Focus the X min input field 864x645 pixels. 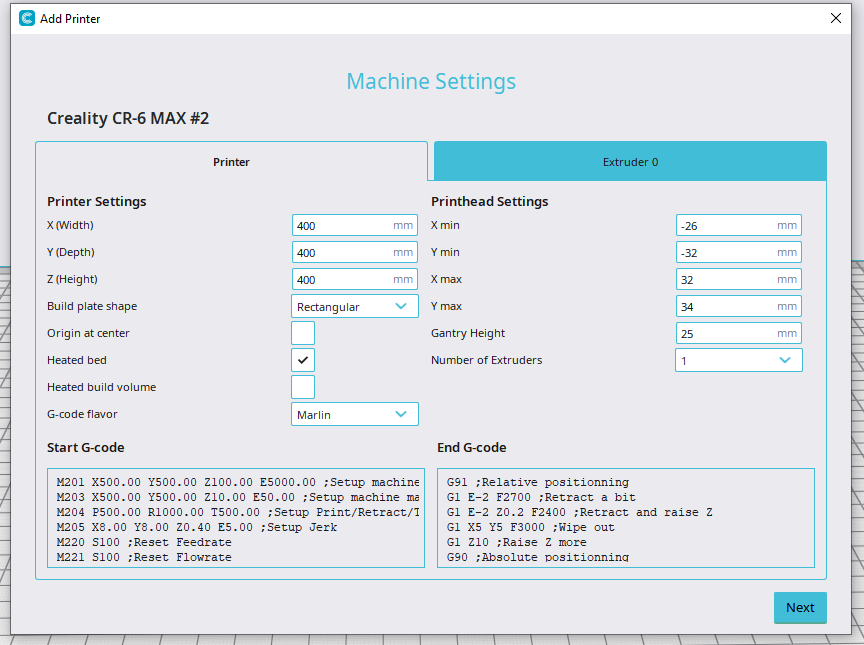pyautogui.click(x=738, y=225)
